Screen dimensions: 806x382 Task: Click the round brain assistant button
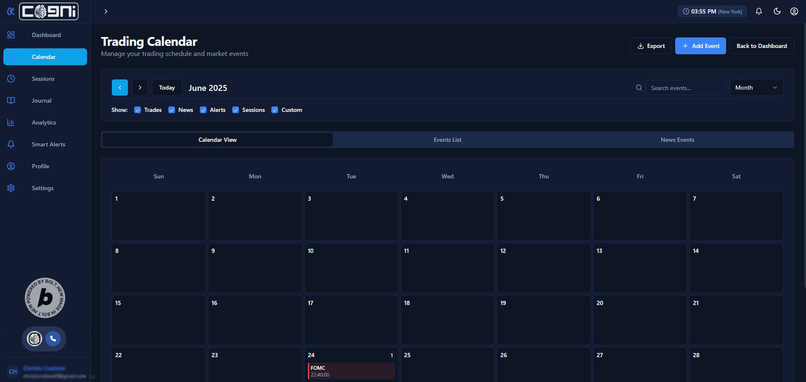click(34, 339)
